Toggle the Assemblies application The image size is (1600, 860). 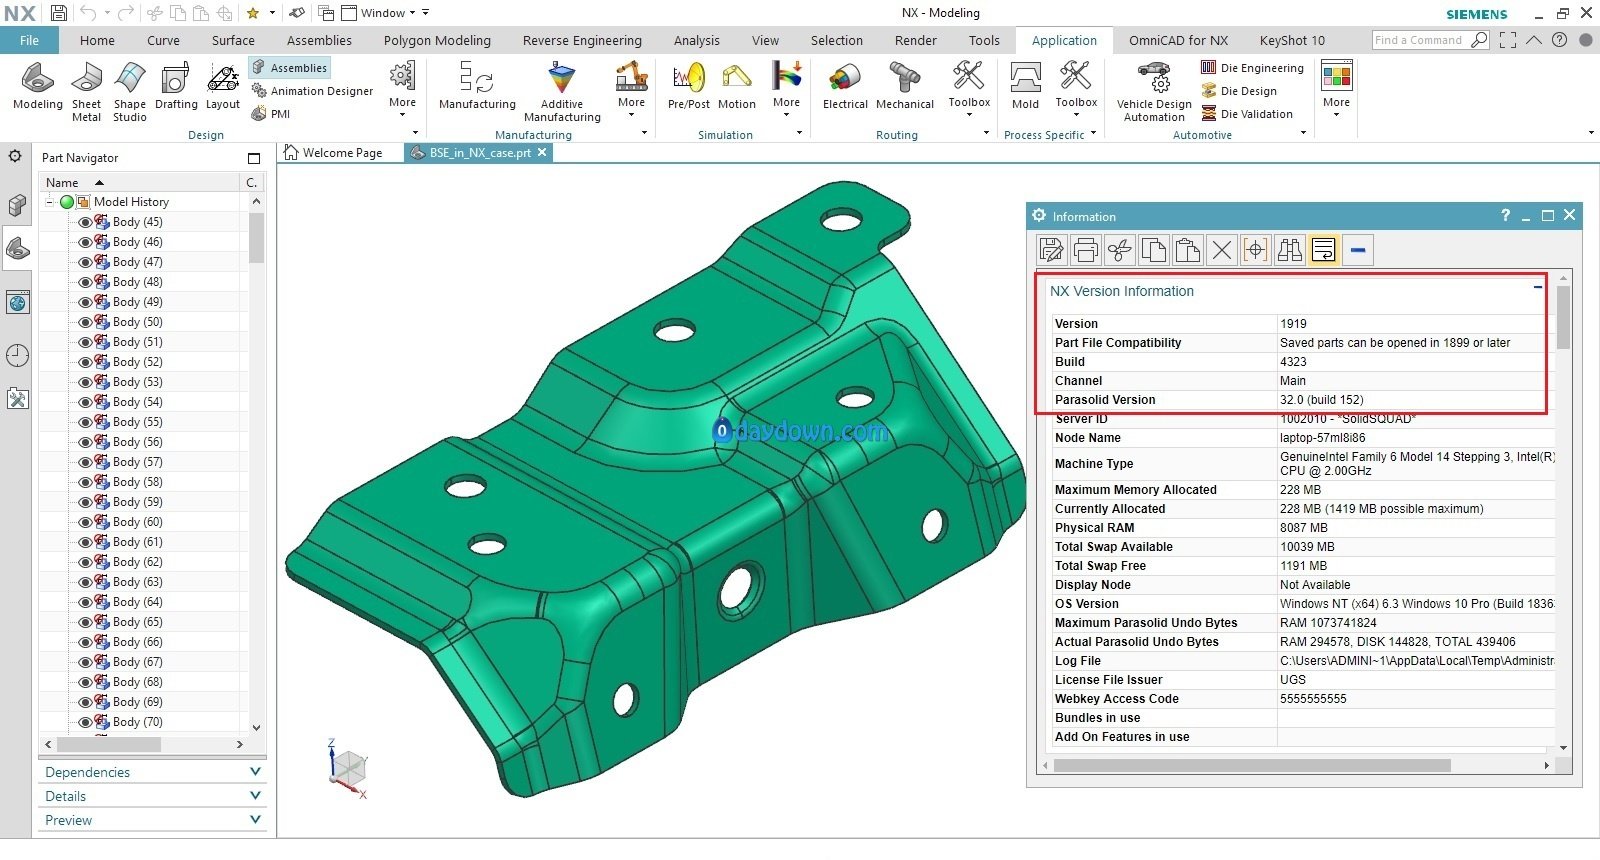point(290,68)
